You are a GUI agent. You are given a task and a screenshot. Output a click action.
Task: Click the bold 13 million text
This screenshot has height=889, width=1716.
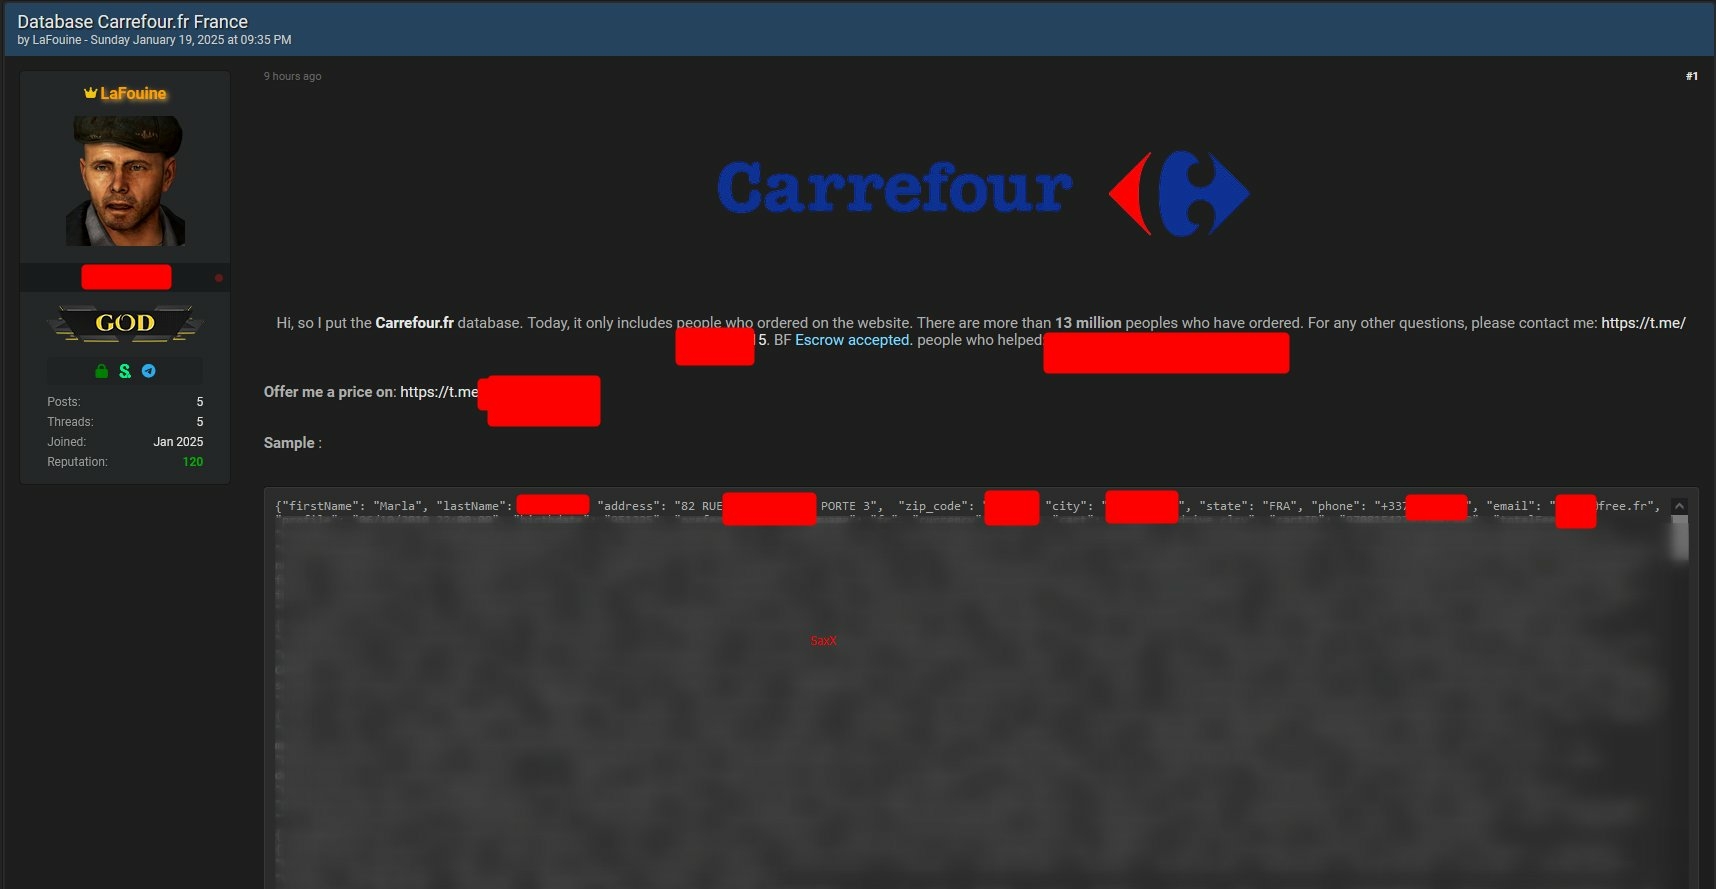tap(1088, 323)
